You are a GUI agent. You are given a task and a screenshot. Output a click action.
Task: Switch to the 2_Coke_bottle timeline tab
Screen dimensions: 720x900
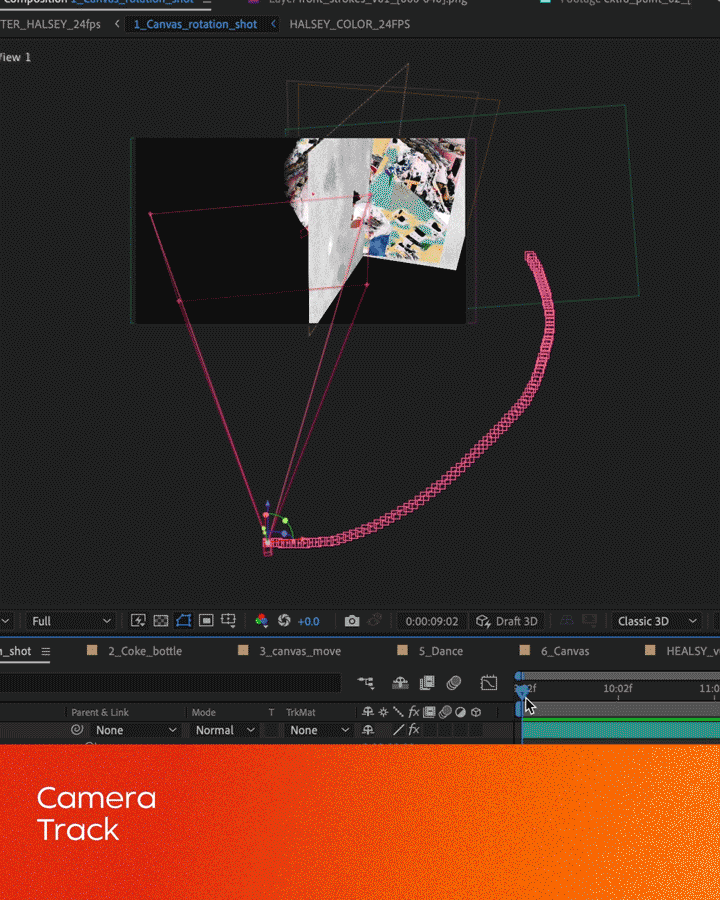coord(145,651)
